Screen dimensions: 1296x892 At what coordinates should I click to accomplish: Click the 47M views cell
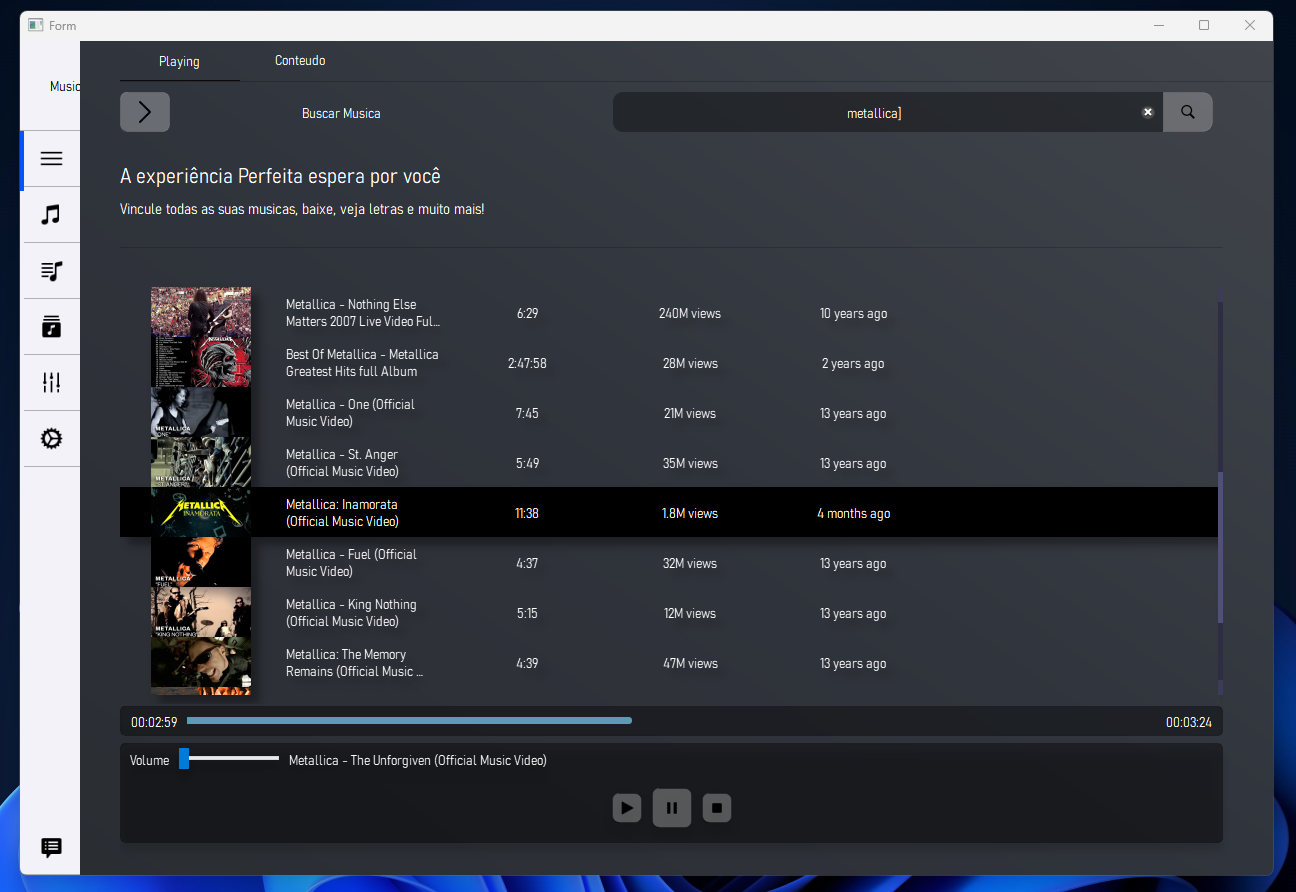click(x=690, y=663)
